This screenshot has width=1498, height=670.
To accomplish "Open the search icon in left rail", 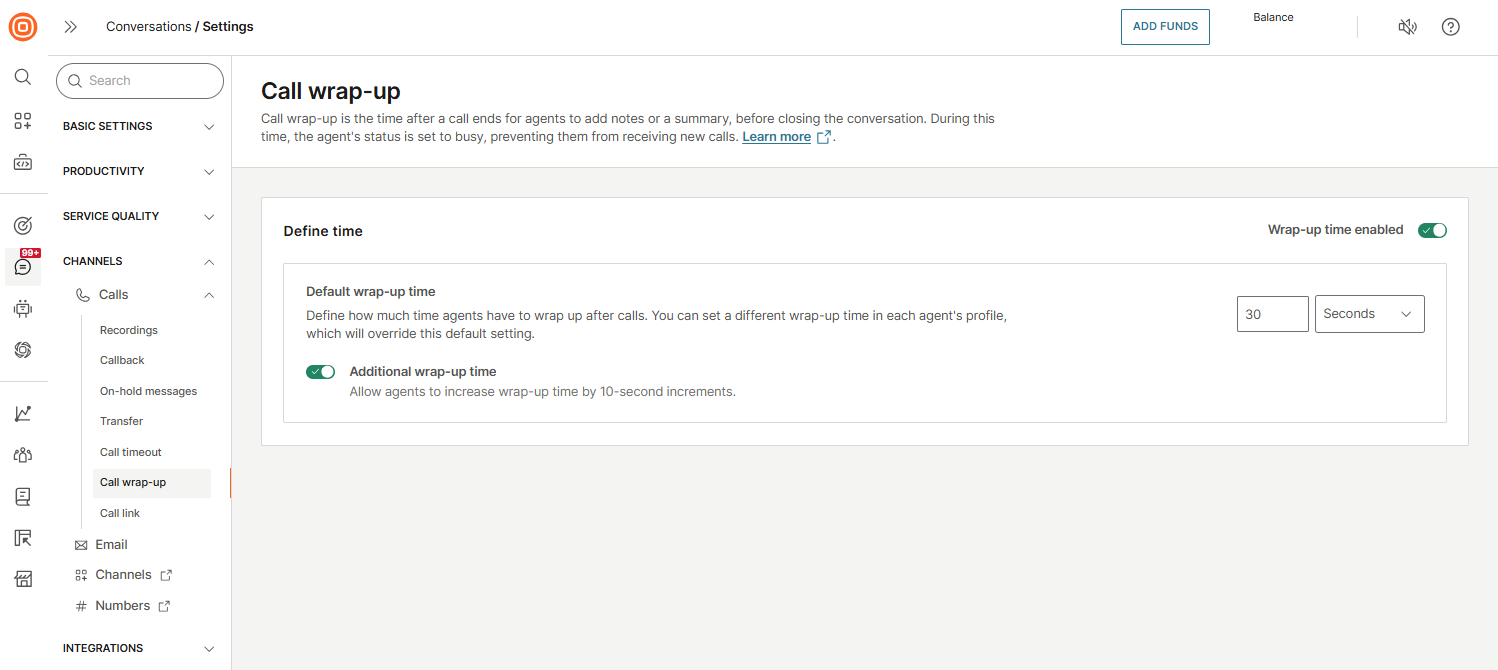I will click(x=23, y=78).
